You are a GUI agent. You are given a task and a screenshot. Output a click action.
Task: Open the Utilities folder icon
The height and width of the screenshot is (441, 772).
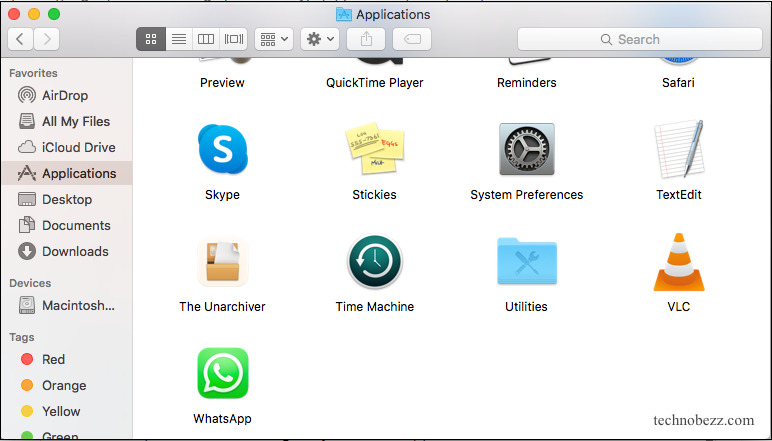click(526, 261)
